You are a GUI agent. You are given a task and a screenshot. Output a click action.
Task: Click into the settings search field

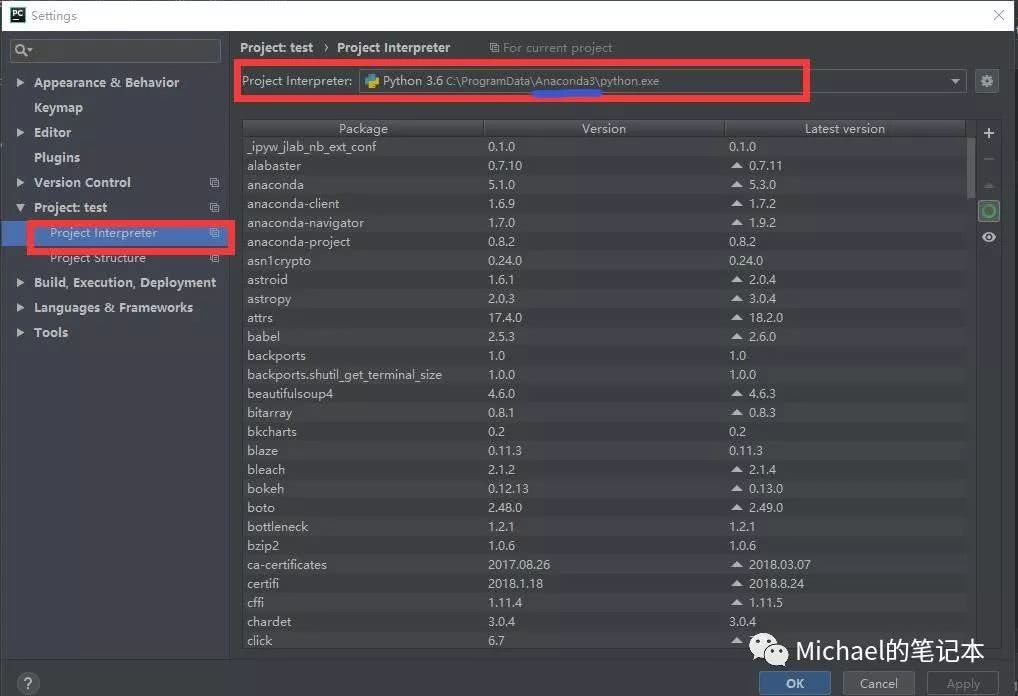point(116,51)
